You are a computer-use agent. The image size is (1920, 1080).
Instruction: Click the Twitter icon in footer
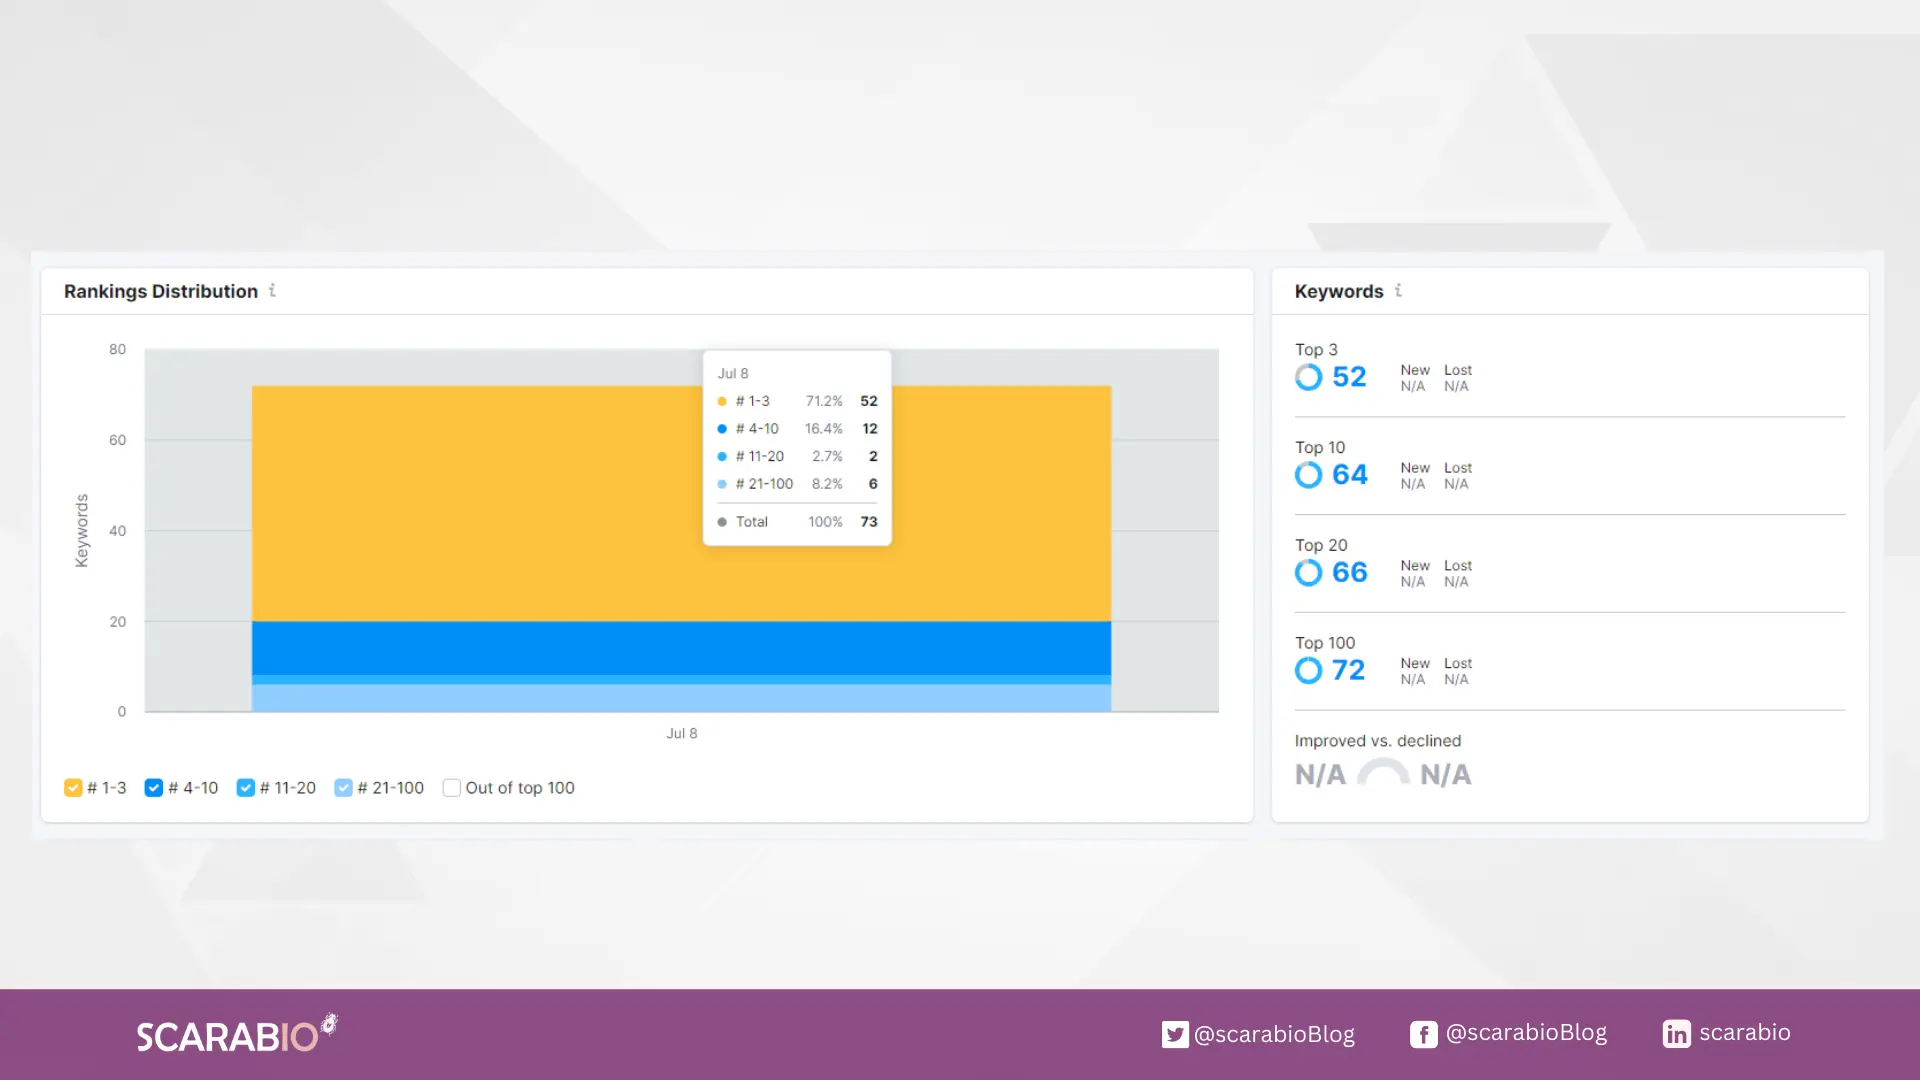pyautogui.click(x=1175, y=1034)
